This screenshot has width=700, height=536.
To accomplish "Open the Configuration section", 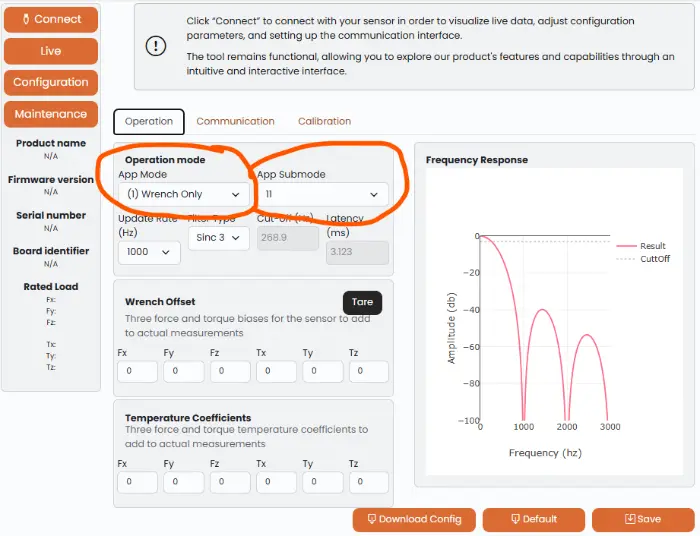I will tap(51, 82).
